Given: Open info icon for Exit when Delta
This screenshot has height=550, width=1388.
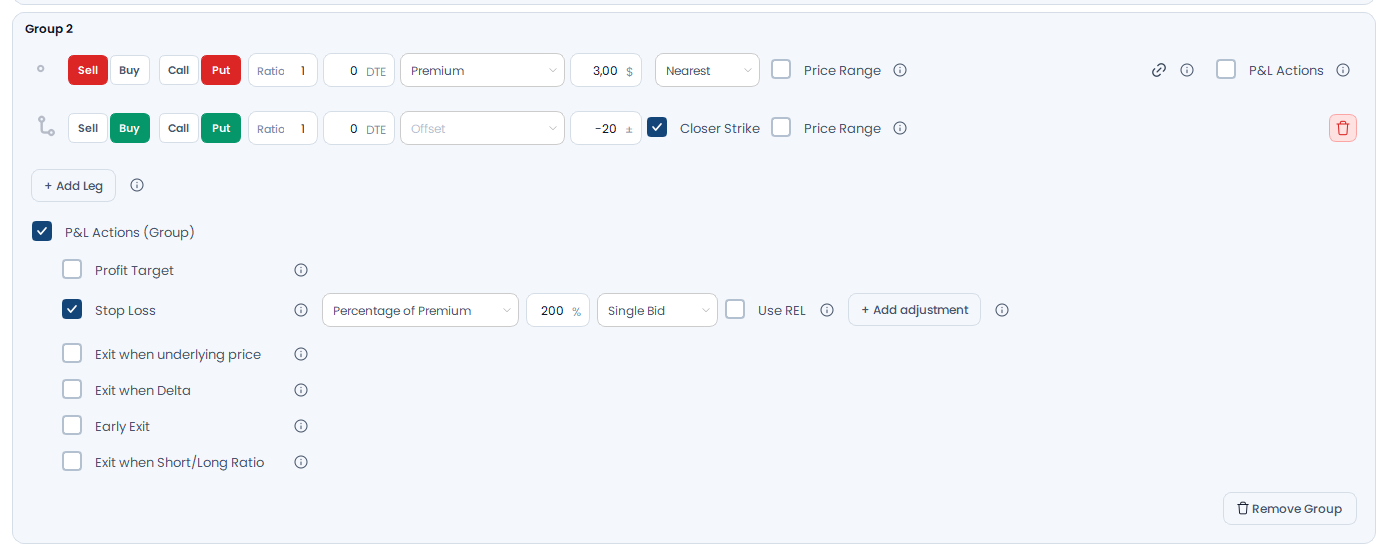Looking at the screenshot, I should click(301, 390).
